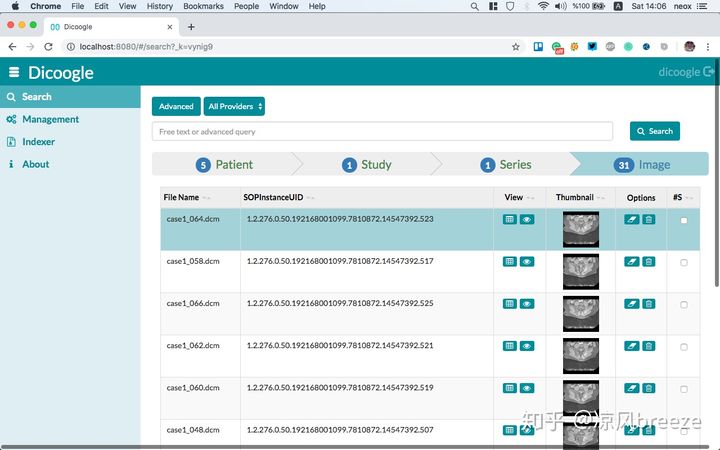The width and height of the screenshot is (720, 450).
Task: Open metadata table view for case1_064.dcm
Action: point(510,219)
